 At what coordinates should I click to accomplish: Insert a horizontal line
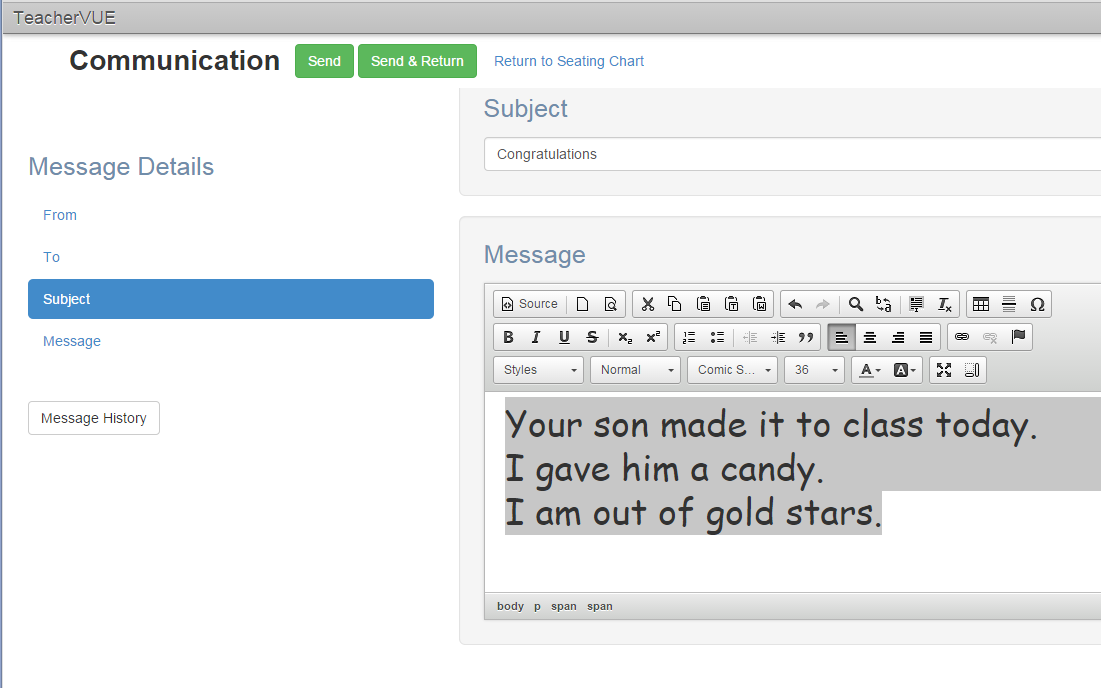click(x=1009, y=304)
